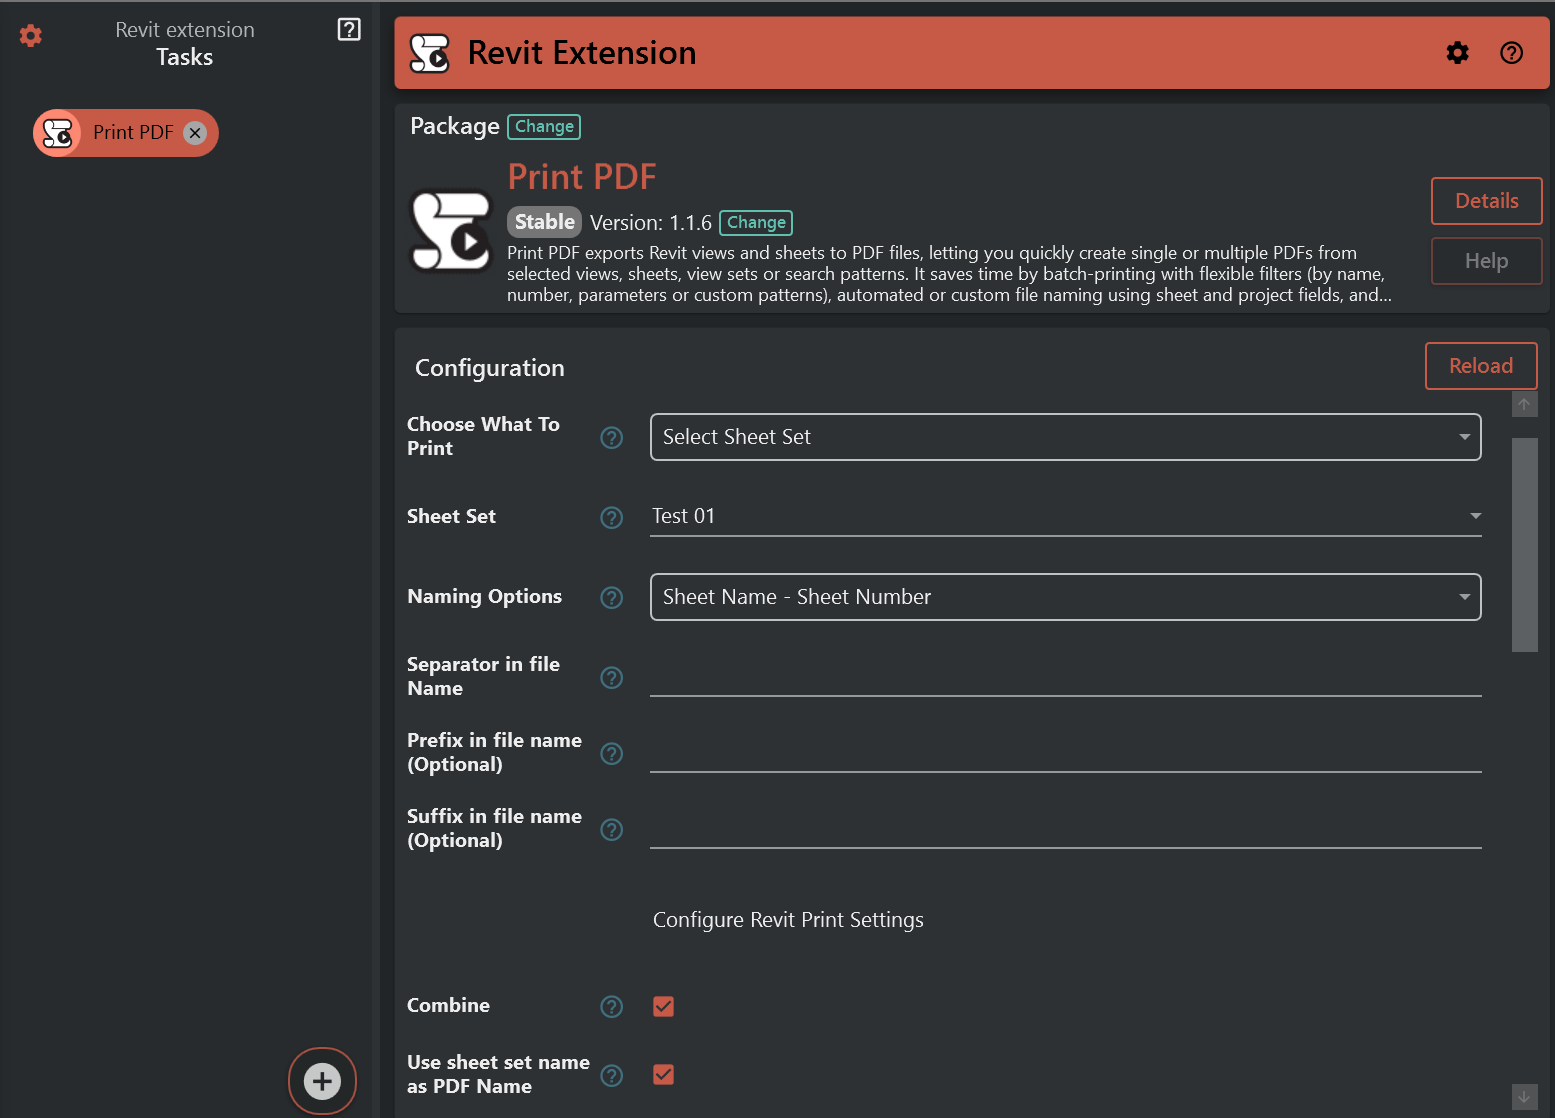1555x1118 pixels.
Task: Click Change next to Package
Action: tap(544, 127)
